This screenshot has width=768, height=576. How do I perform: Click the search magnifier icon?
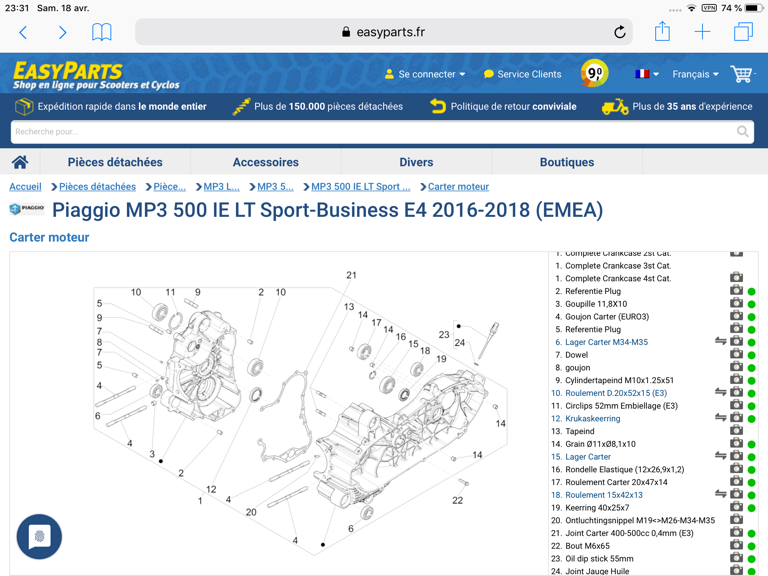click(743, 132)
